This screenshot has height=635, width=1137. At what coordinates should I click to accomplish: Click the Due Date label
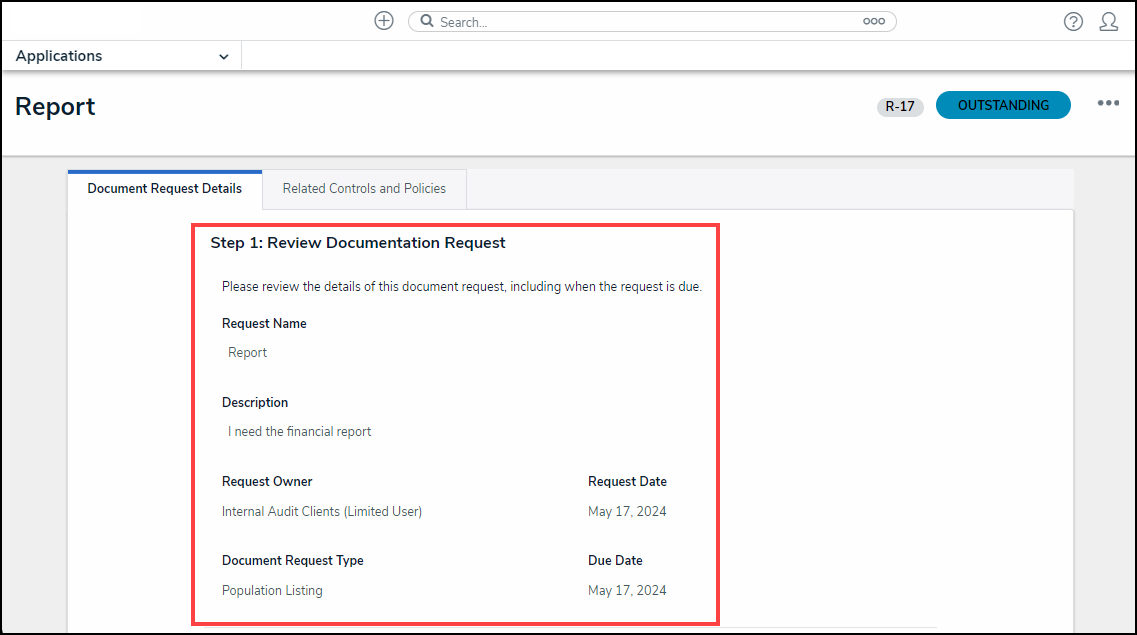pyautogui.click(x=615, y=560)
